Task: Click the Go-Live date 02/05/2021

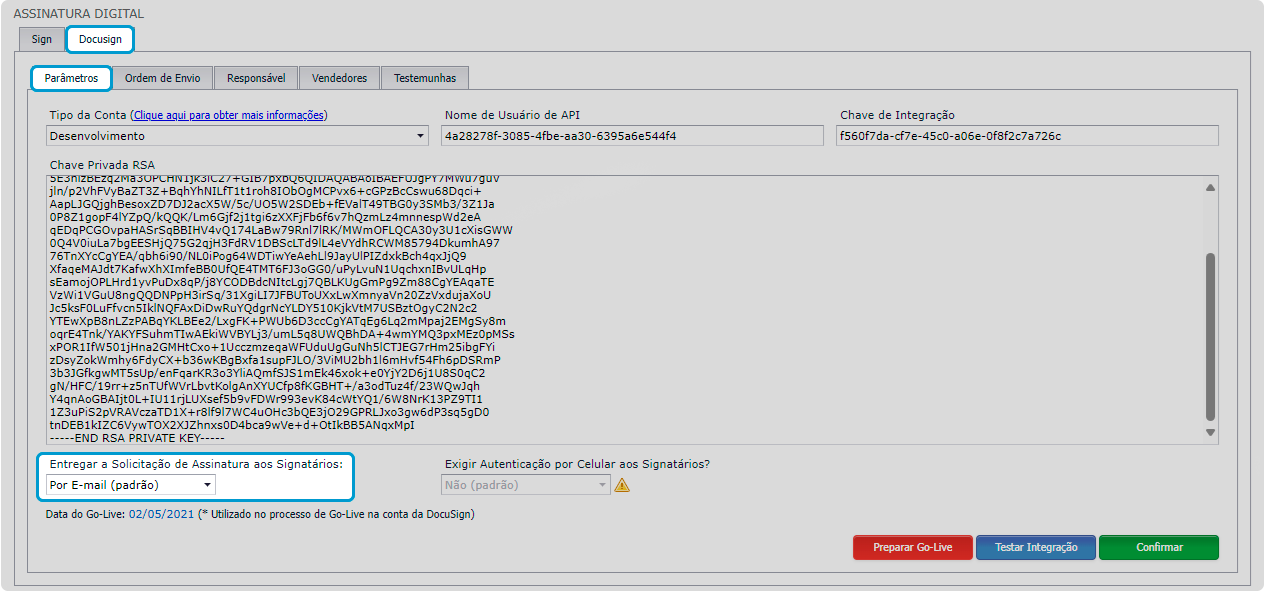Action: [x=161, y=515]
